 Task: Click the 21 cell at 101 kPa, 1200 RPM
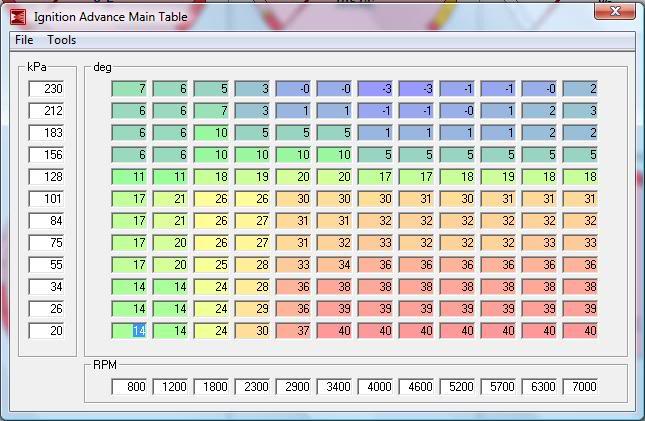[170, 199]
